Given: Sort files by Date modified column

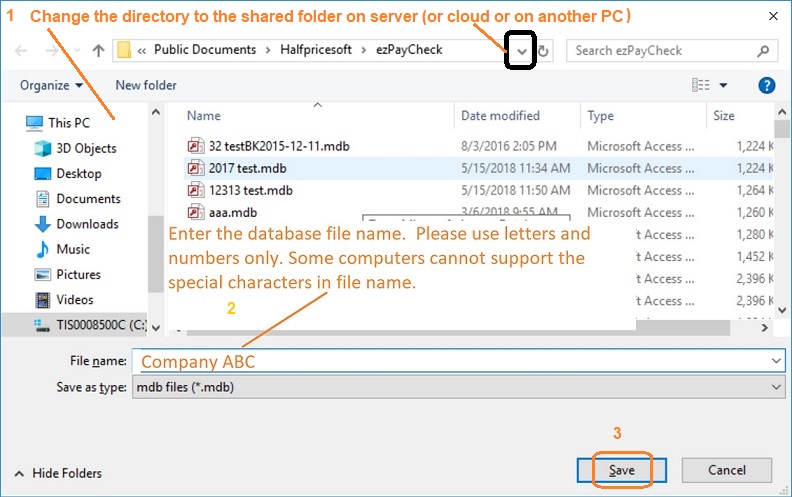Looking at the screenshot, I should point(500,116).
